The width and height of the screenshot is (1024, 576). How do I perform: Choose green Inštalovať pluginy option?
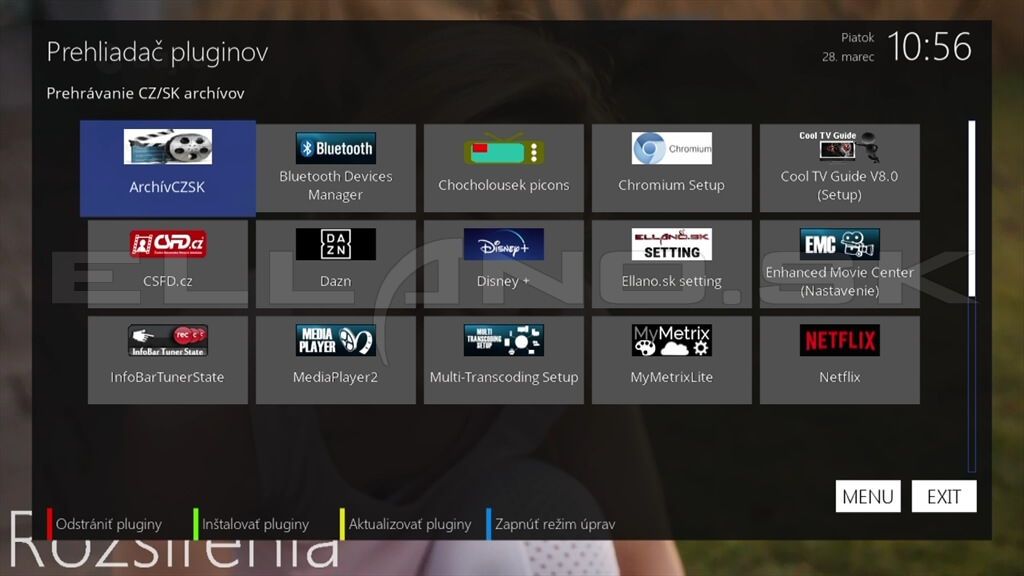tap(251, 524)
